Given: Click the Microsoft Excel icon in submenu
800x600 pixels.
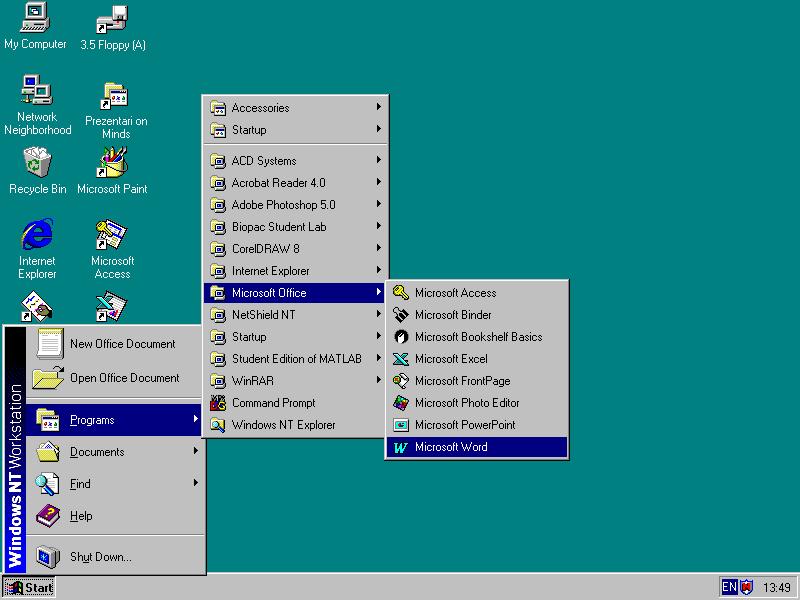Looking at the screenshot, I should 401,359.
